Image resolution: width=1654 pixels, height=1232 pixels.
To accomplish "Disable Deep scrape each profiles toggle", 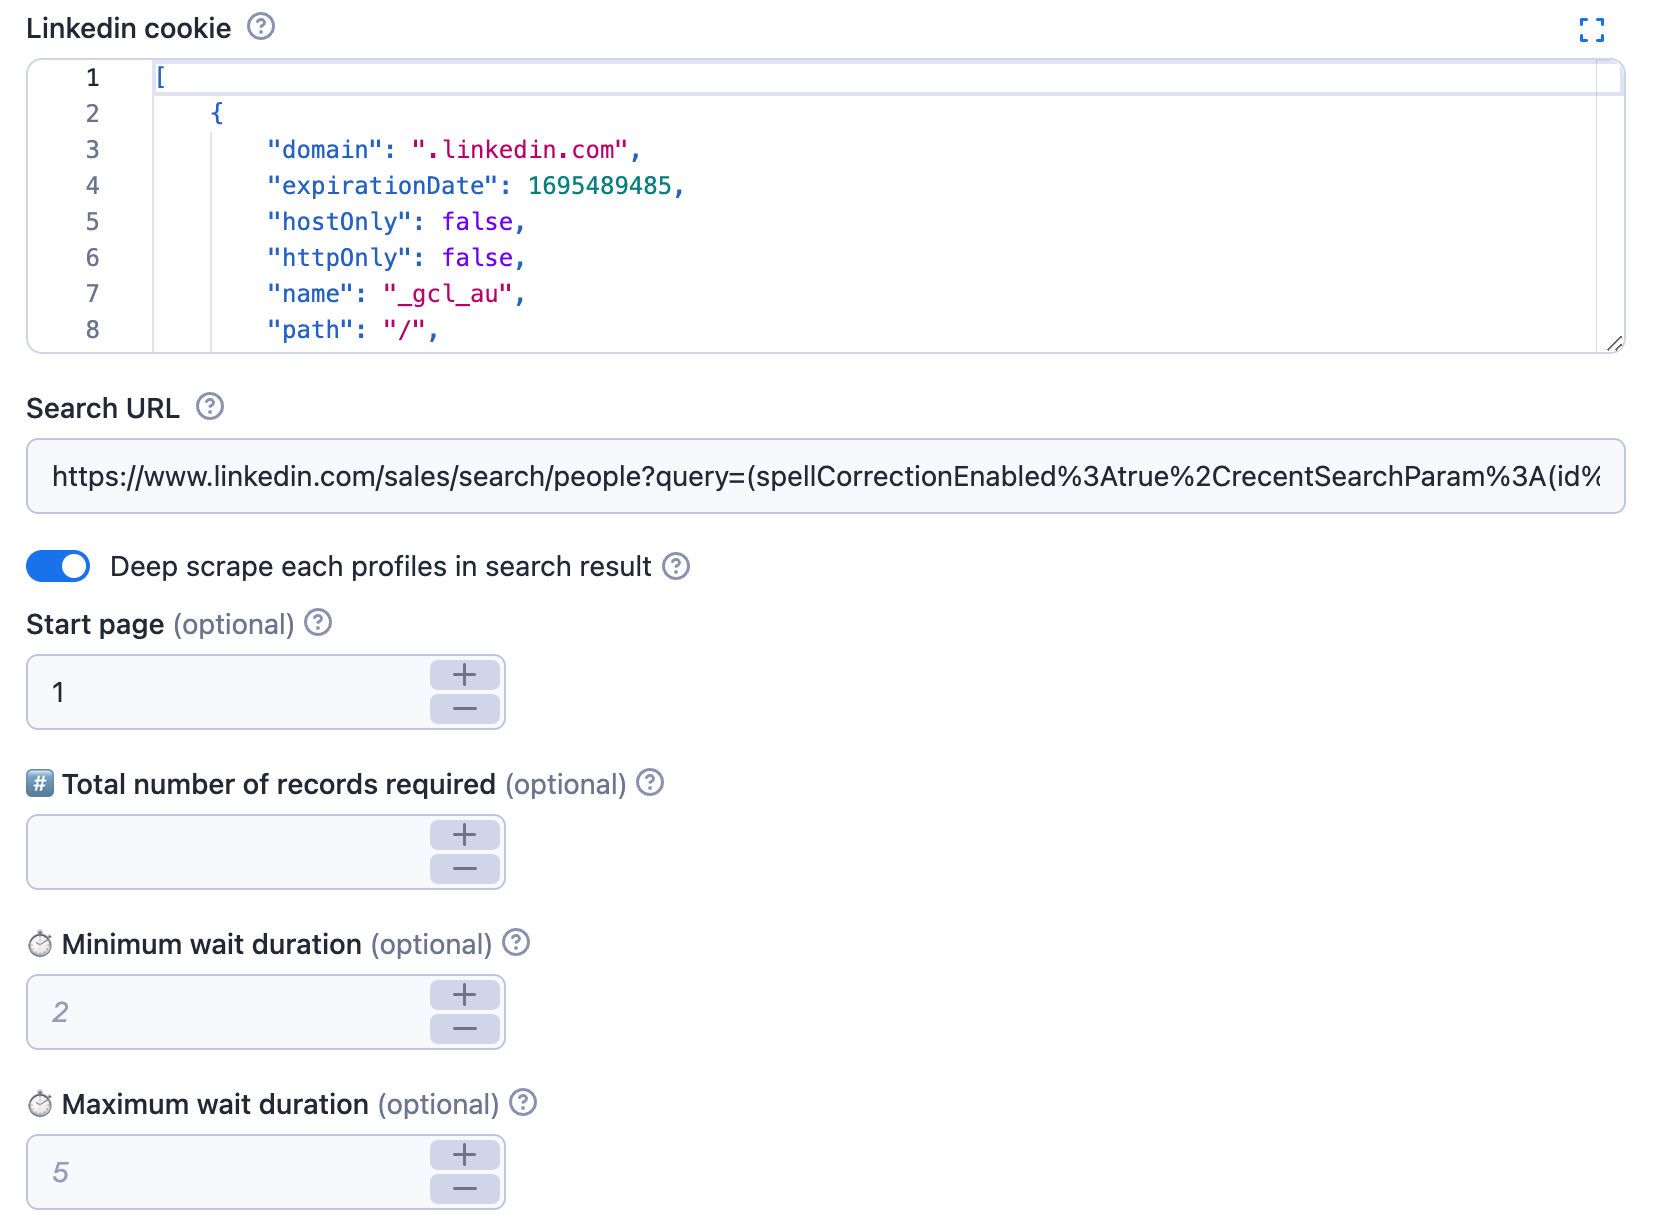I will (57, 566).
